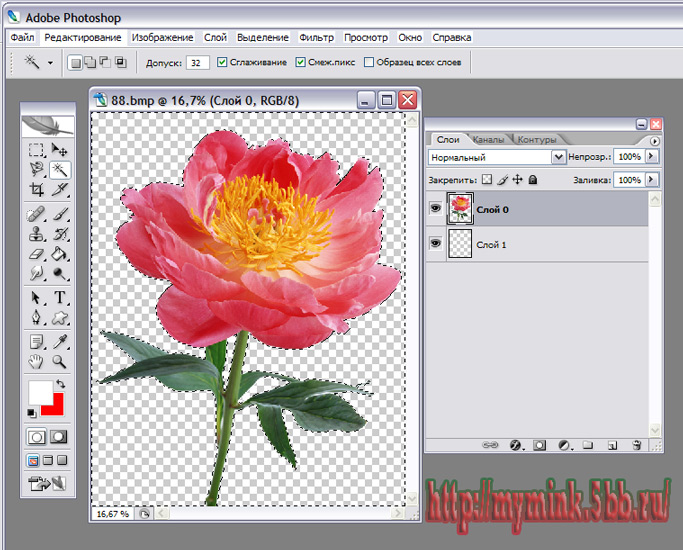Select the Paint Bucket tool
683x550 pixels.
tap(59, 254)
